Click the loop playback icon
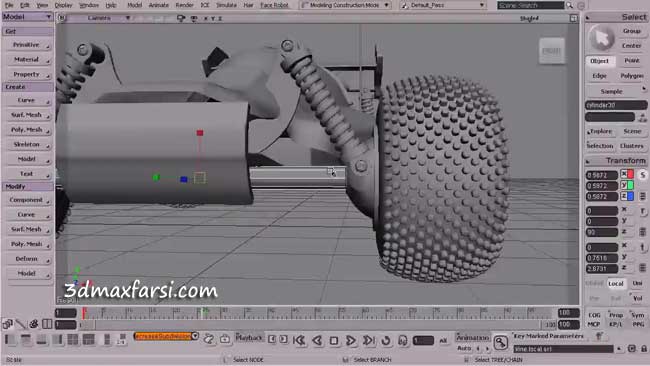The height and width of the screenshot is (366, 650). [386, 340]
